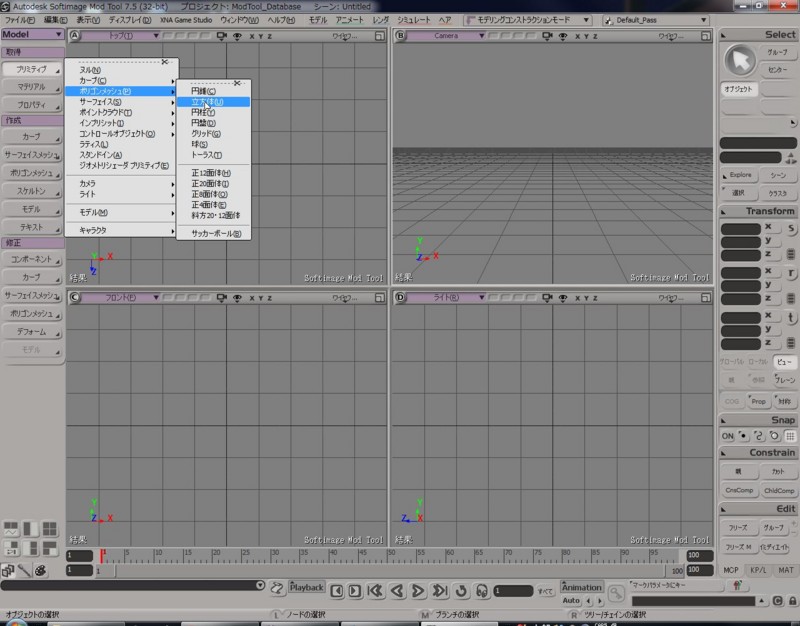Maximize viewport C using its corner icon
The width and height of the screenshot is (800, 626).
point(380,297)
